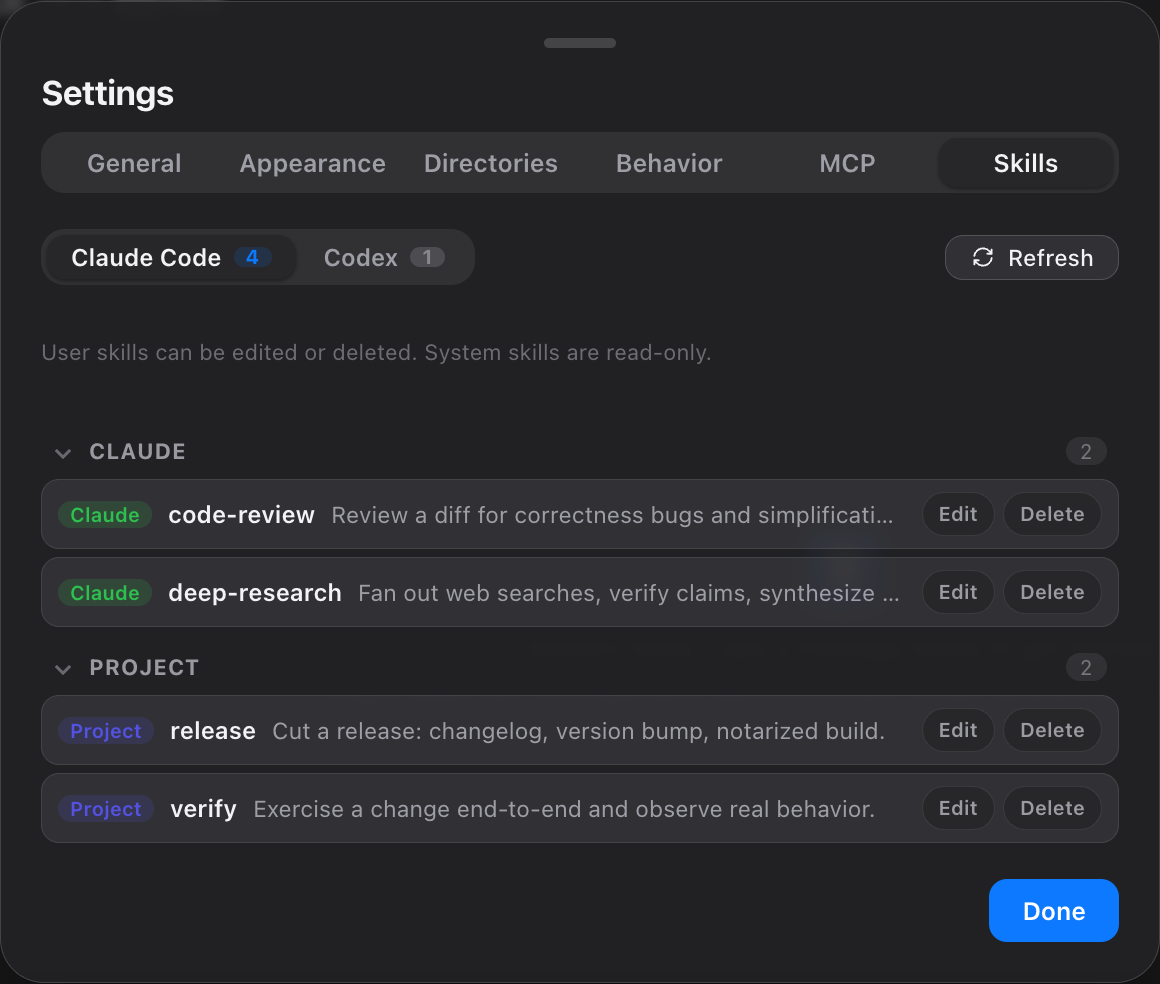Click the green Claude badge on deep-research row
Viewport: 1160px width, 984px height.
105,593
